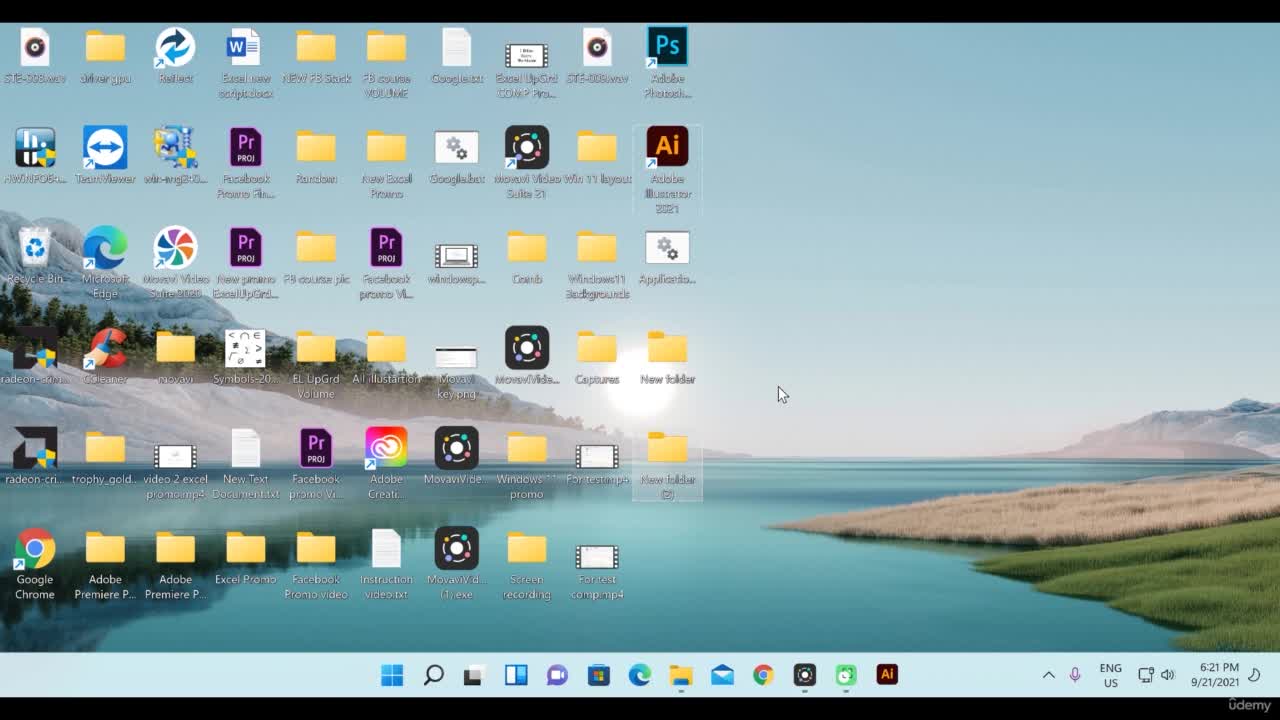Select the Win 11 layout folder
This screenshot has height=720, width=1280.
[x=597, y=155]
